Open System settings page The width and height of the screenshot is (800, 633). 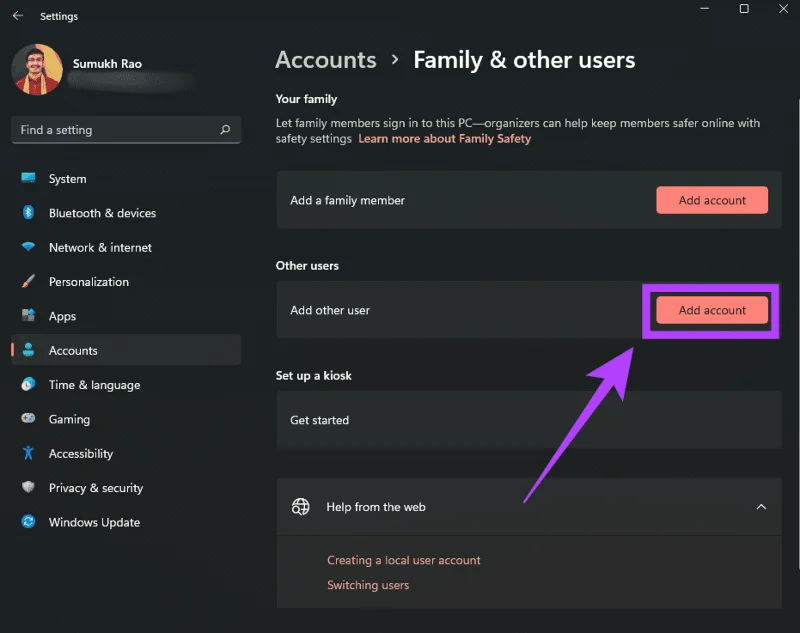(126, 179)
